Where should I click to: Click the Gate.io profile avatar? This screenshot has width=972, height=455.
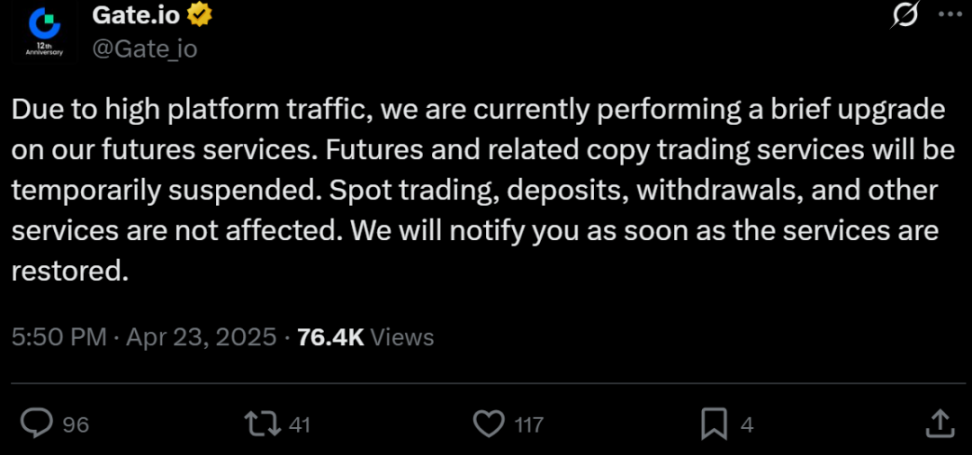(43, 32)
